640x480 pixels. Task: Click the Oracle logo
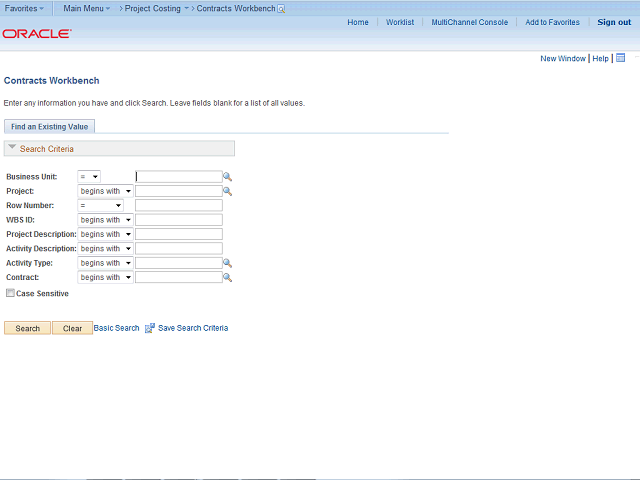[37, 33]
